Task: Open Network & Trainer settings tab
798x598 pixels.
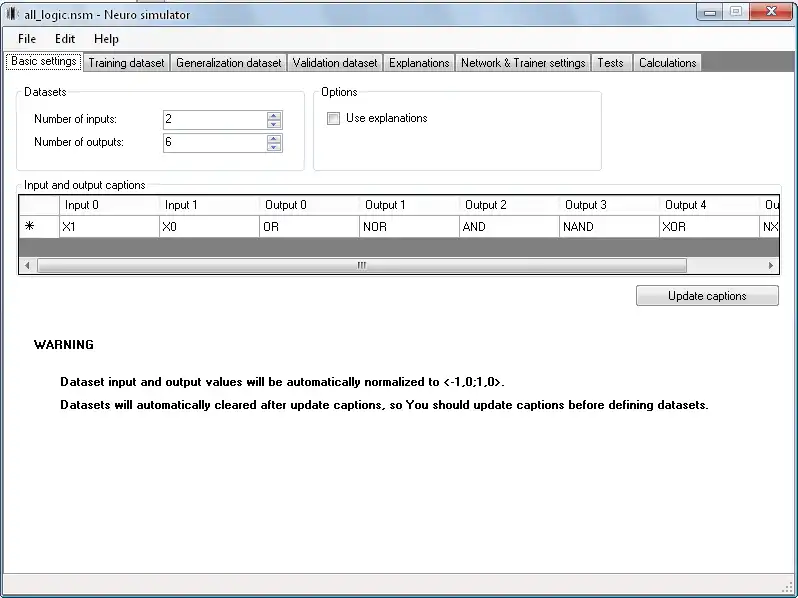Action: (523, 63)
